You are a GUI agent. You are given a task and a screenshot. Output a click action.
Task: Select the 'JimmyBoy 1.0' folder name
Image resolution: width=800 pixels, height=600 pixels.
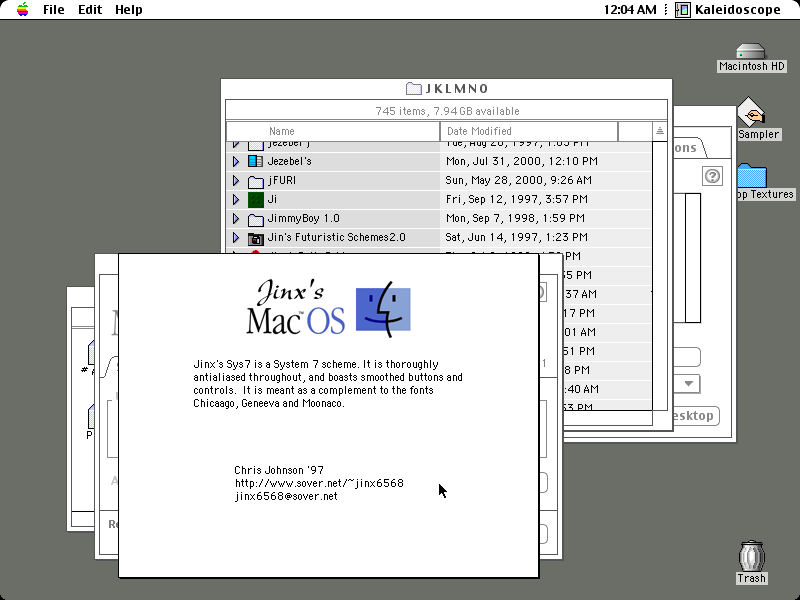click(304, 218)
